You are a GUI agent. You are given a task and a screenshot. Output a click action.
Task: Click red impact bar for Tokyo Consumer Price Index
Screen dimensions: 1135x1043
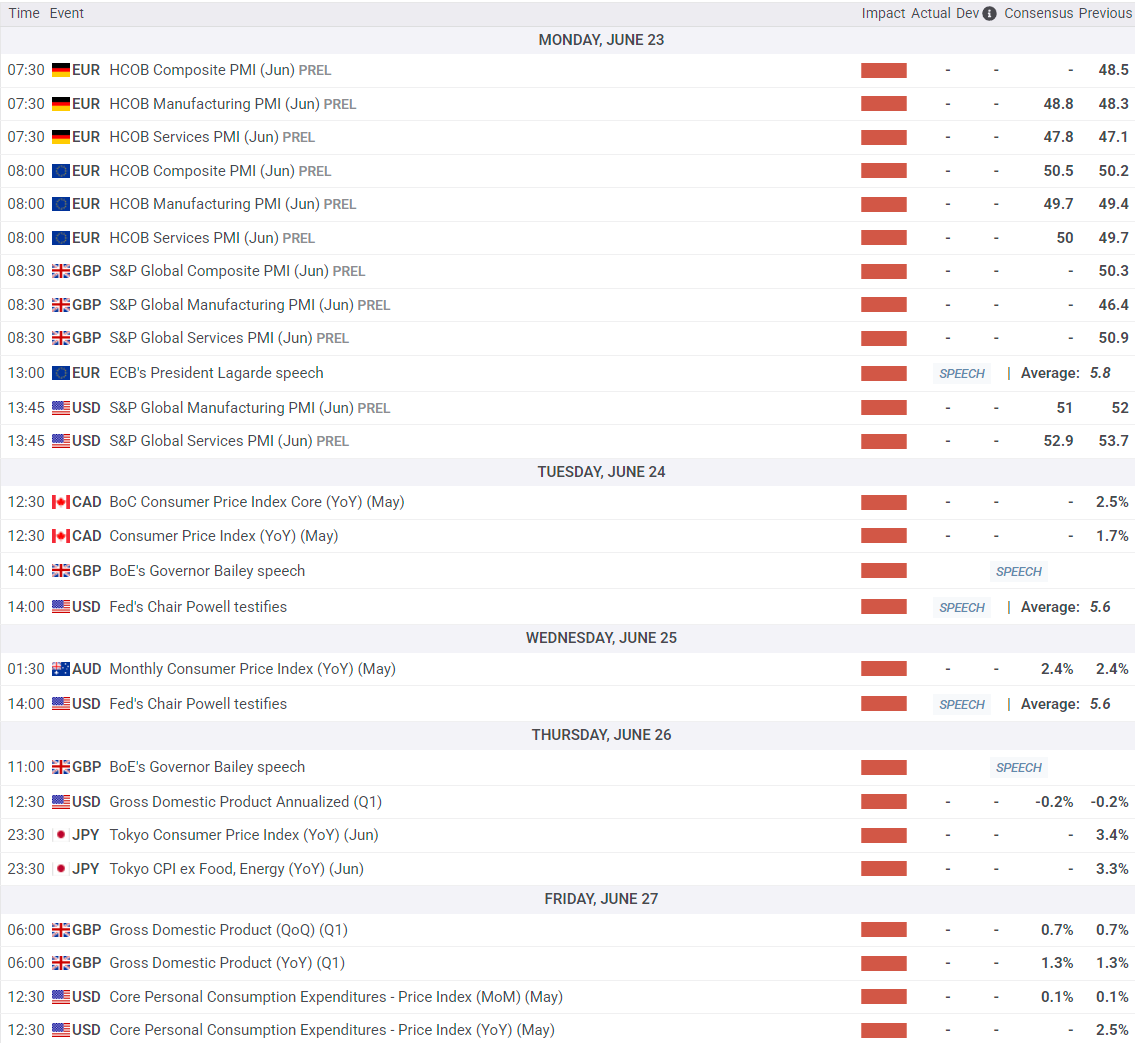coord(884,836)
